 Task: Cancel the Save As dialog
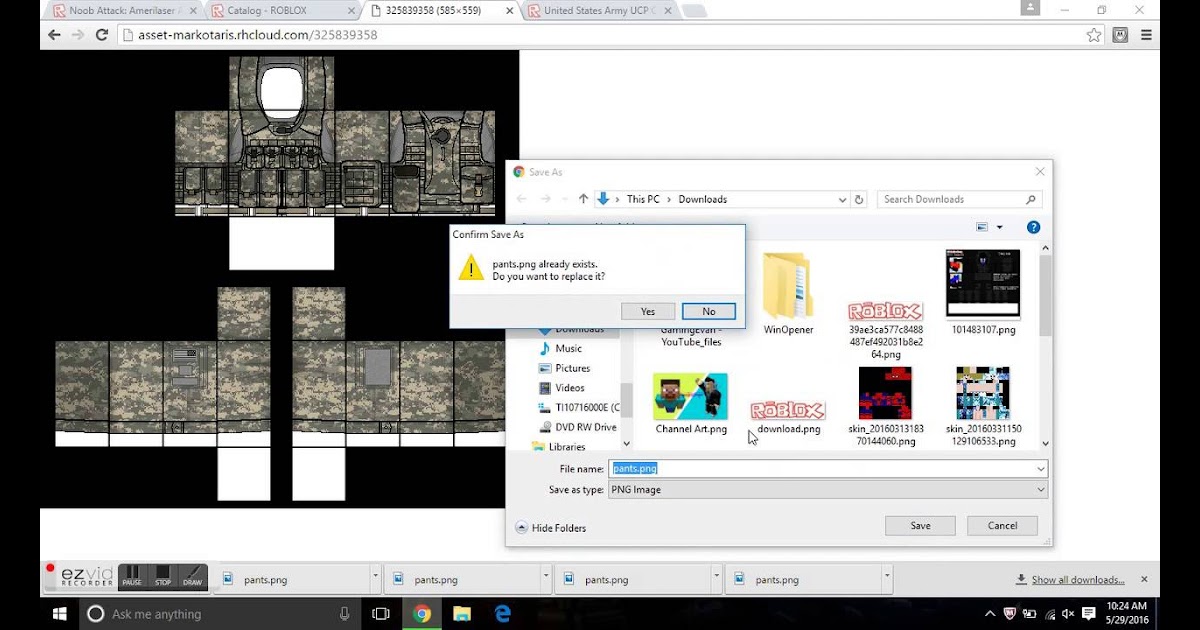tap(1002, 526)
